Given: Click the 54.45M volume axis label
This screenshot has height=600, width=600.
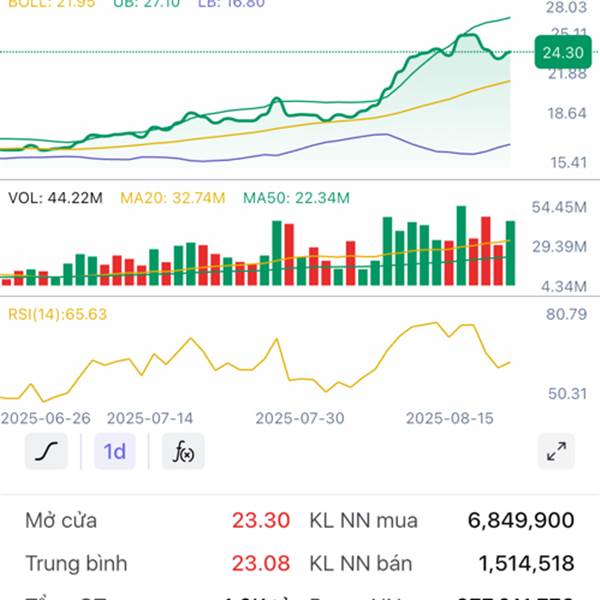Looking at the screenshot, I should [x=559, y=207].
